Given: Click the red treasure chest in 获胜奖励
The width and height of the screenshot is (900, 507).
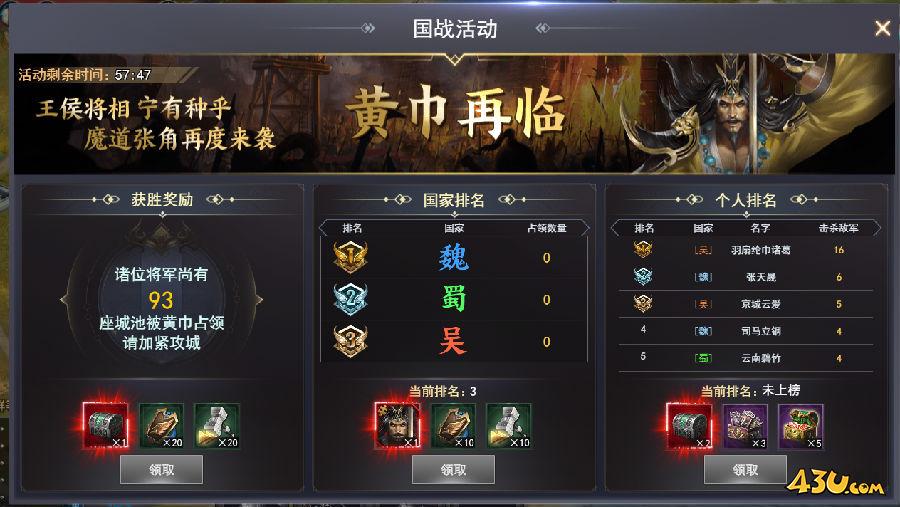Looking at the screenshot, I should pyautogui.click(x=106, y=425).
